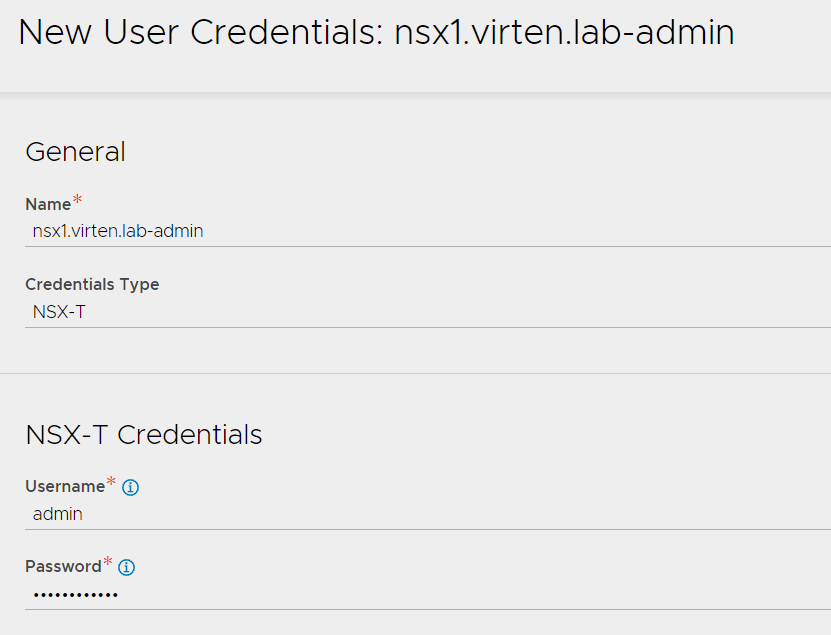Click the red asterisk next to Name
The width and height of the screenshot is (831, 635).
point(77,200)
